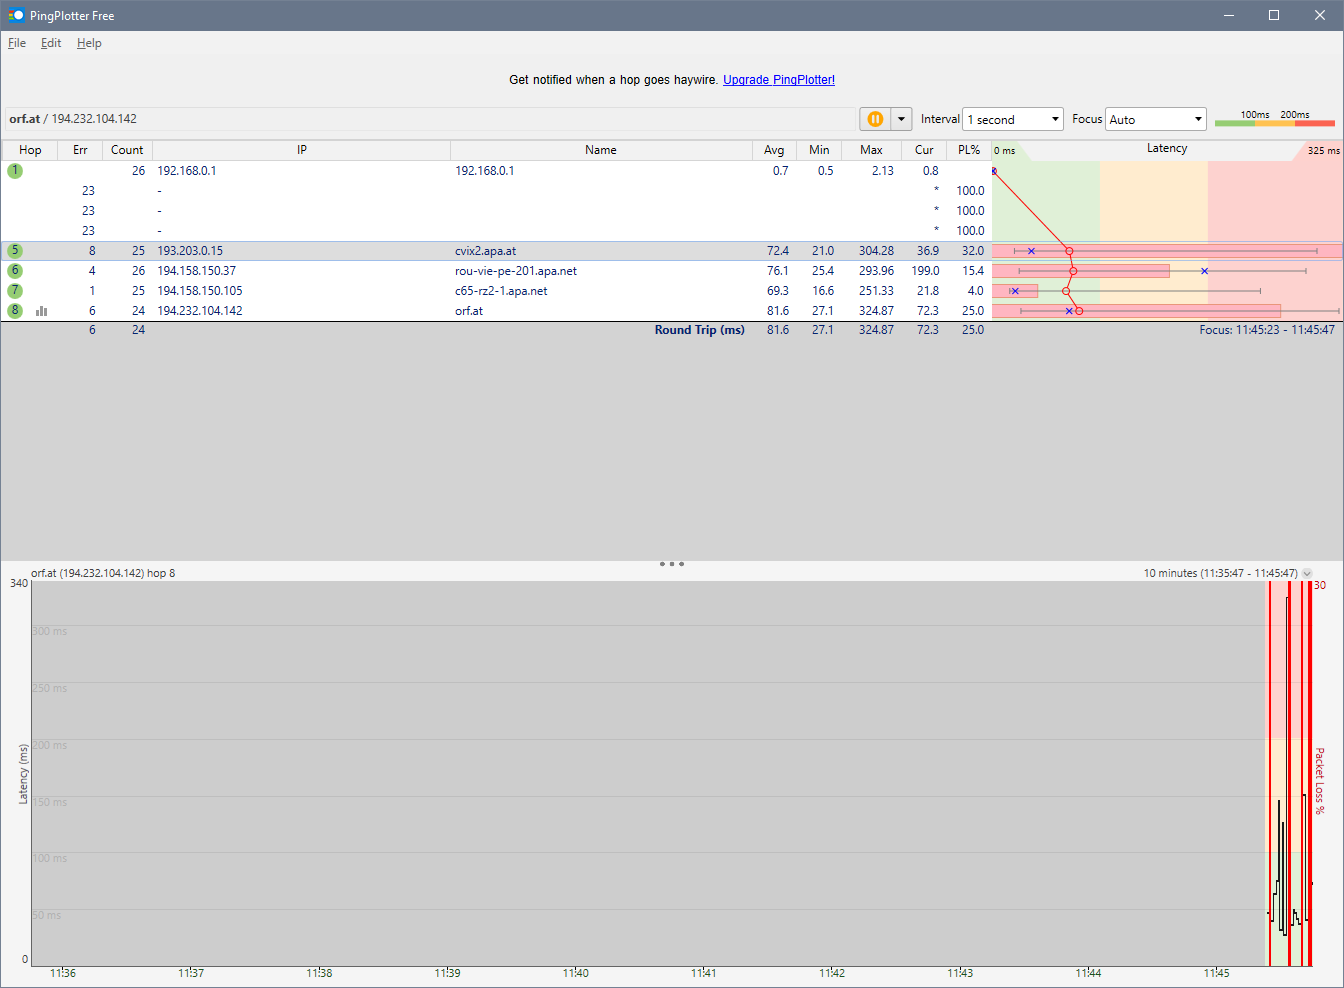Expand the 10 minutes timeline range dropdown
This screenshot has width=1344, height=988.
tap(1306, 573)
